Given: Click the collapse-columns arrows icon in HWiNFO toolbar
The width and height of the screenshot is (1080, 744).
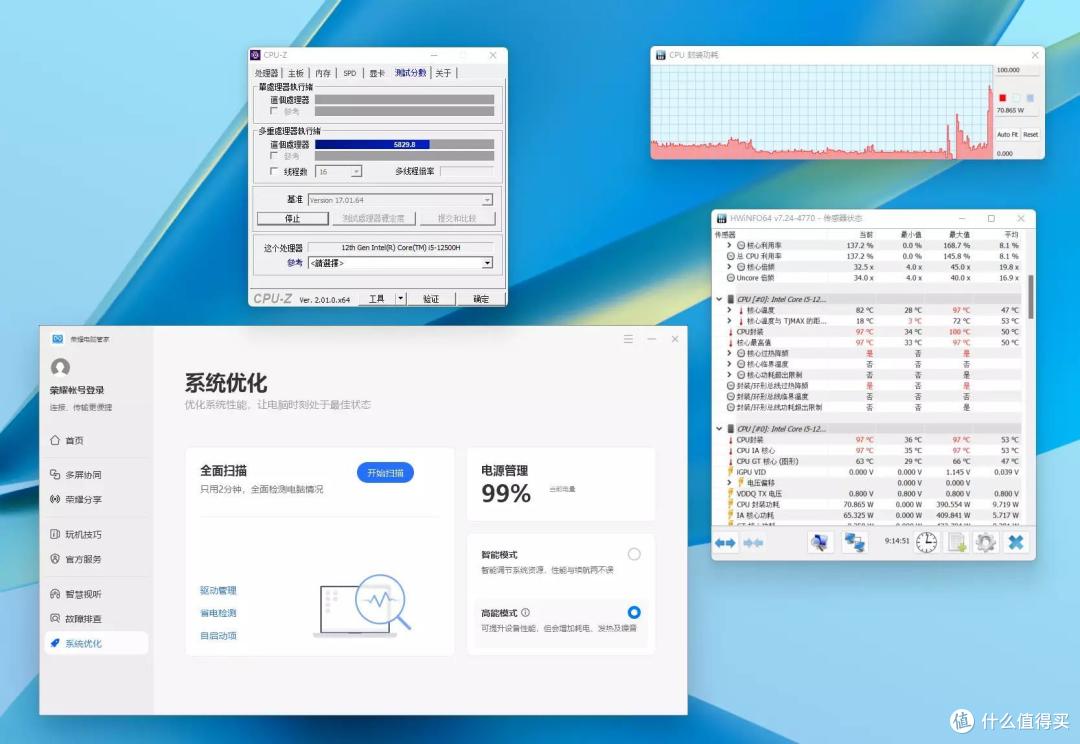Looking at the screenshot, I should pyautogui.click(x=753, y=543).
